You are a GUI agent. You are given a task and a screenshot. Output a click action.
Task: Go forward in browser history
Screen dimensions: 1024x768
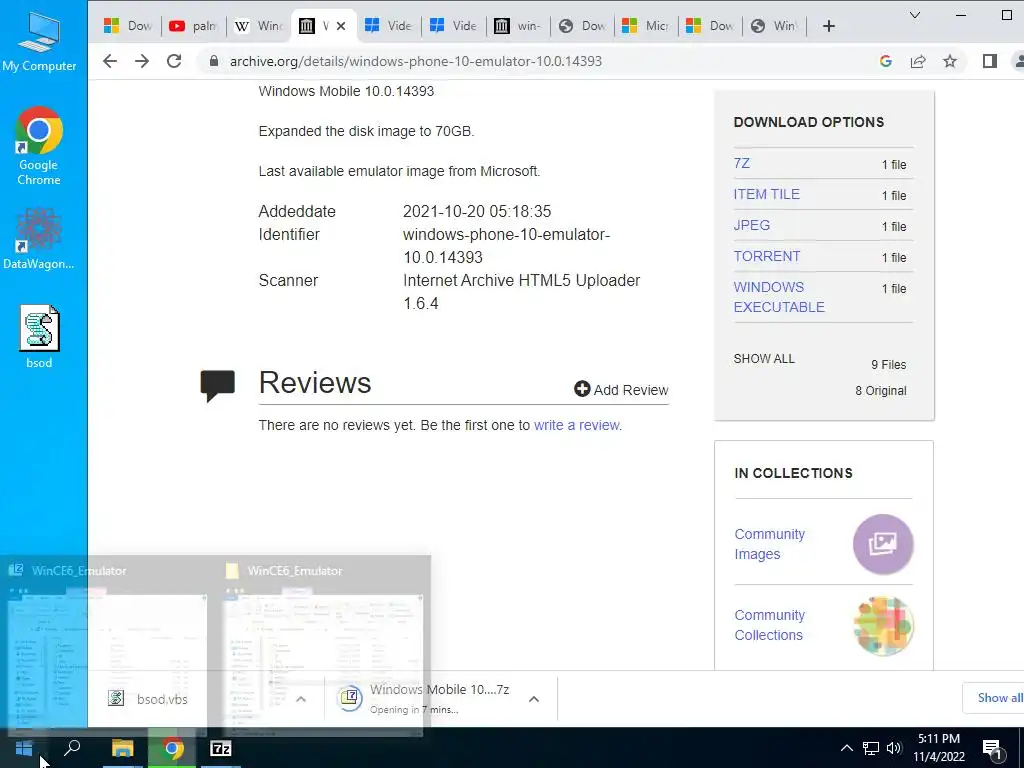tap(142, 61)
